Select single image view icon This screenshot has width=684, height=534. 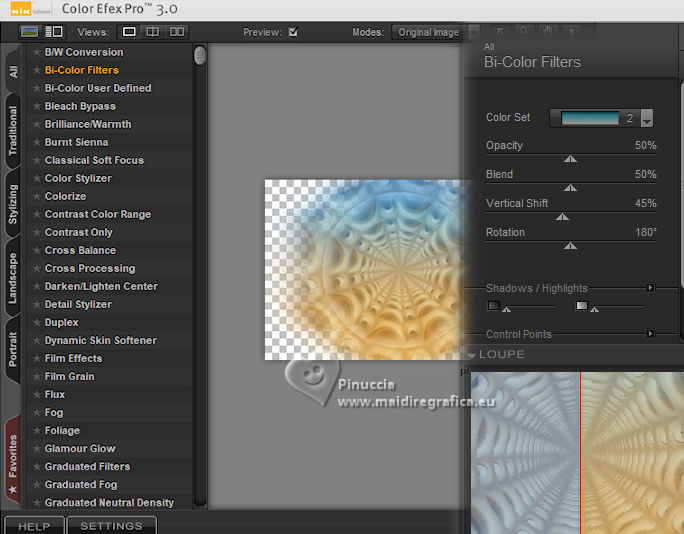[129, 32]
